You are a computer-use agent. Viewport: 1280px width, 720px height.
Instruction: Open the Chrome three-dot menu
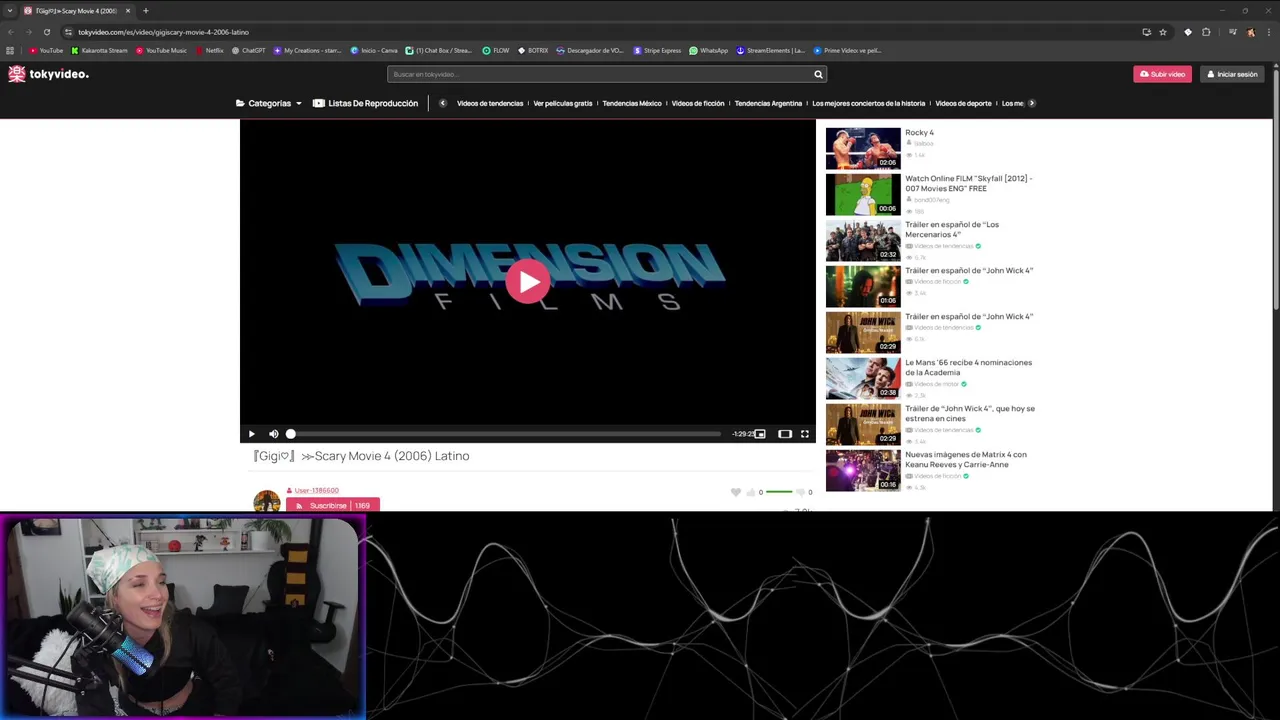[1268, 32]
